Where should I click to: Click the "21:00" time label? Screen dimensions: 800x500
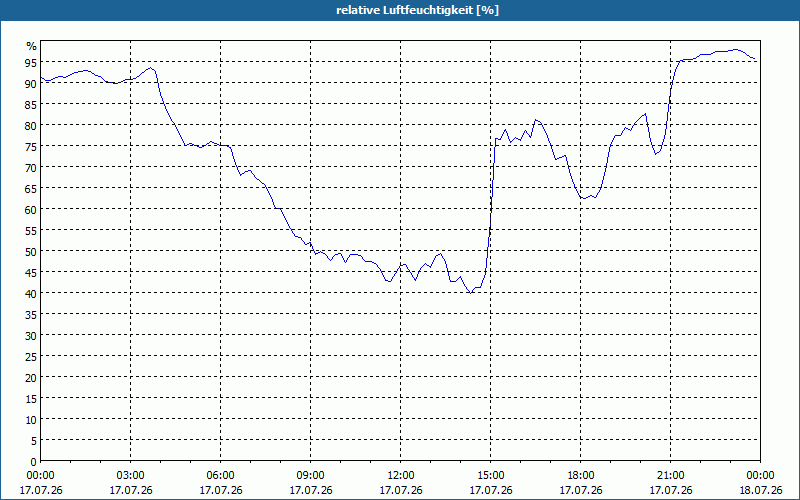[671, 476]
